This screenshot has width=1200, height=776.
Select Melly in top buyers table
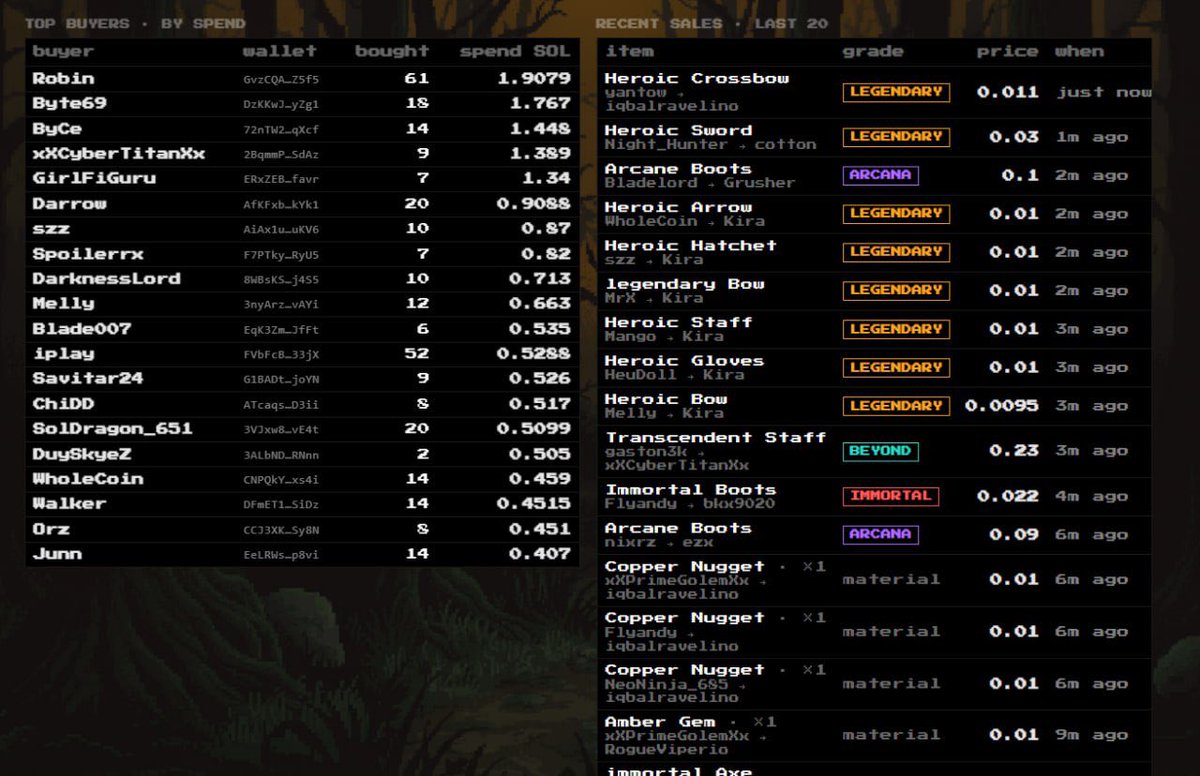click(63, 303)
